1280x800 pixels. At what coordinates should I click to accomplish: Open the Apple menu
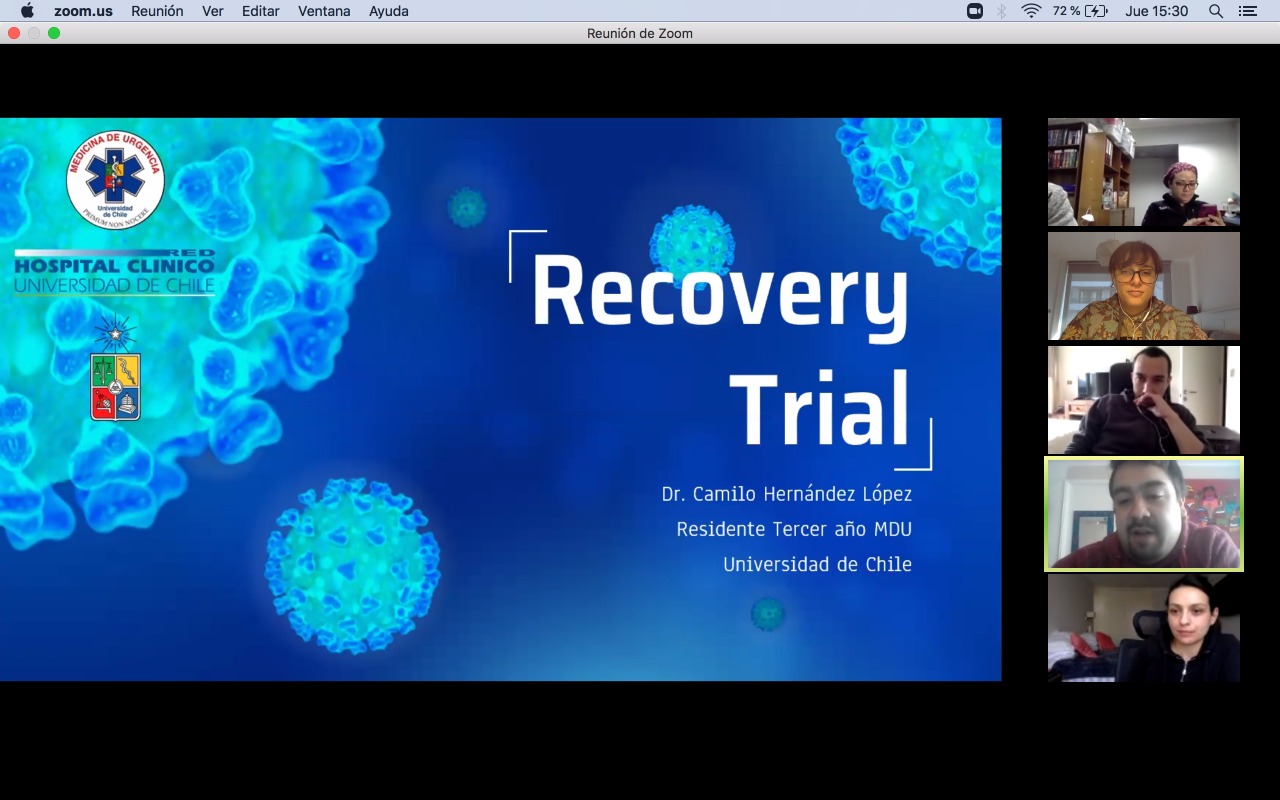[27, 11]
